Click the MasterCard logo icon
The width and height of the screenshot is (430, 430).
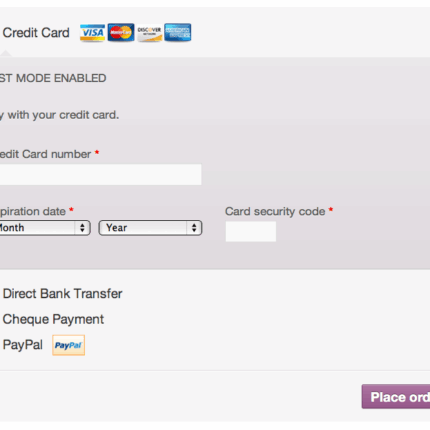pos(121,33)
